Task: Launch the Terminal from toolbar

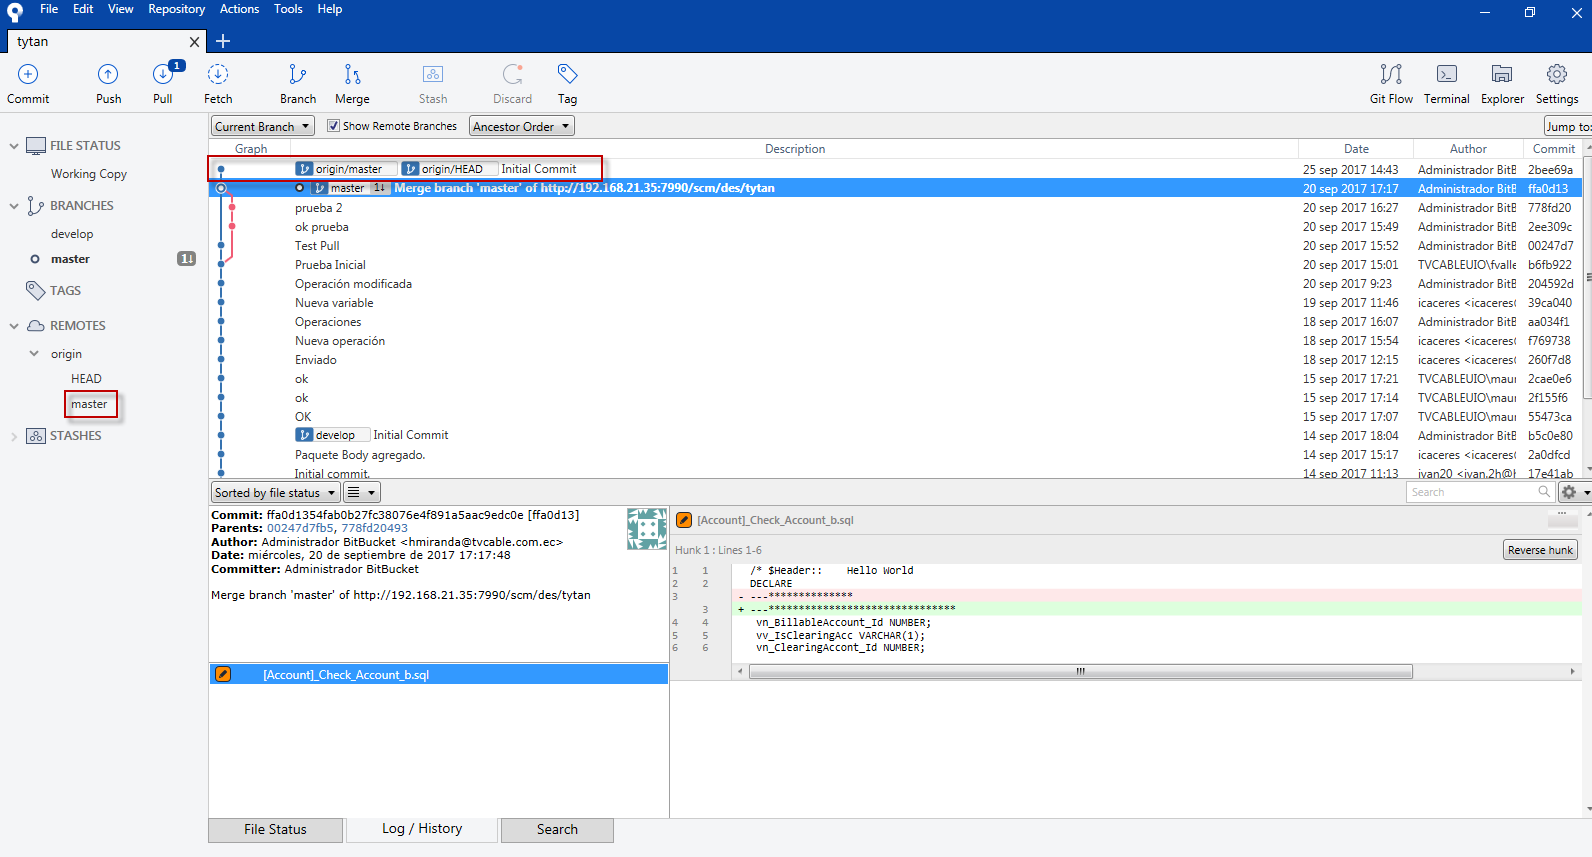Action: tap(1447, 74)
